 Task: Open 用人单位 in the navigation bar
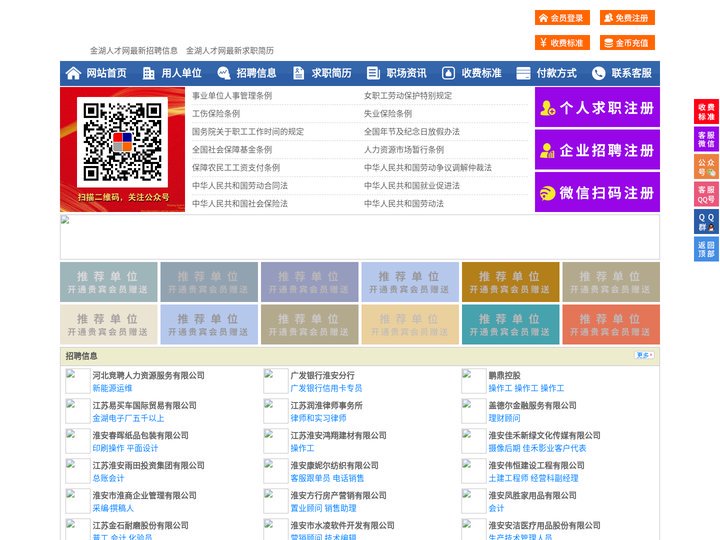coord(181,73)
